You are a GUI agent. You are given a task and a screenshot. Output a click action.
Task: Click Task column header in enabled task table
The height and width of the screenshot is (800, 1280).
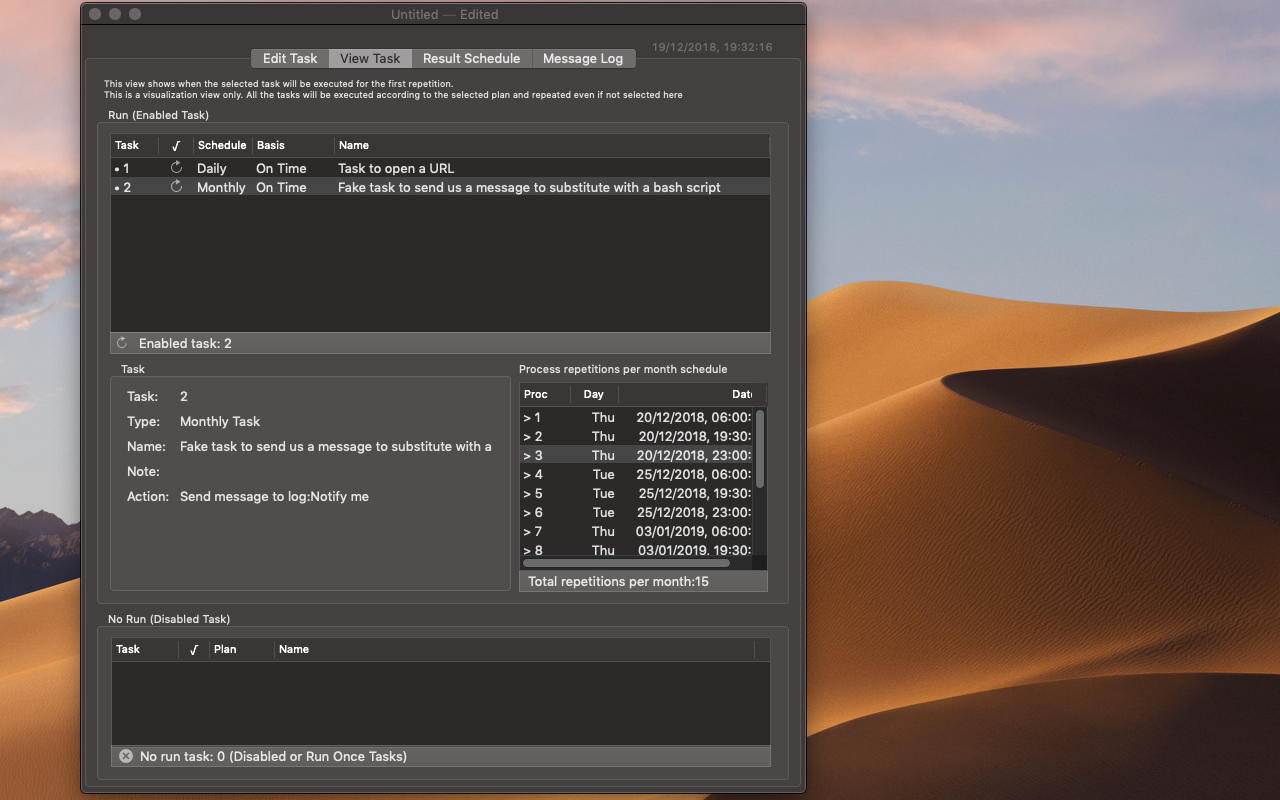click(x=134, y=145)
